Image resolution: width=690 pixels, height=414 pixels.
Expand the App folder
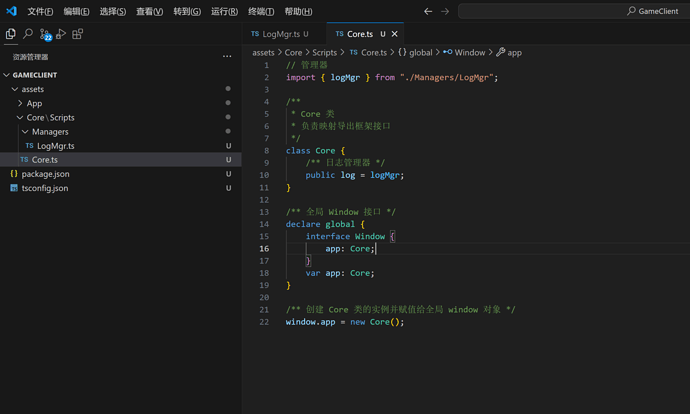(34, 103)
